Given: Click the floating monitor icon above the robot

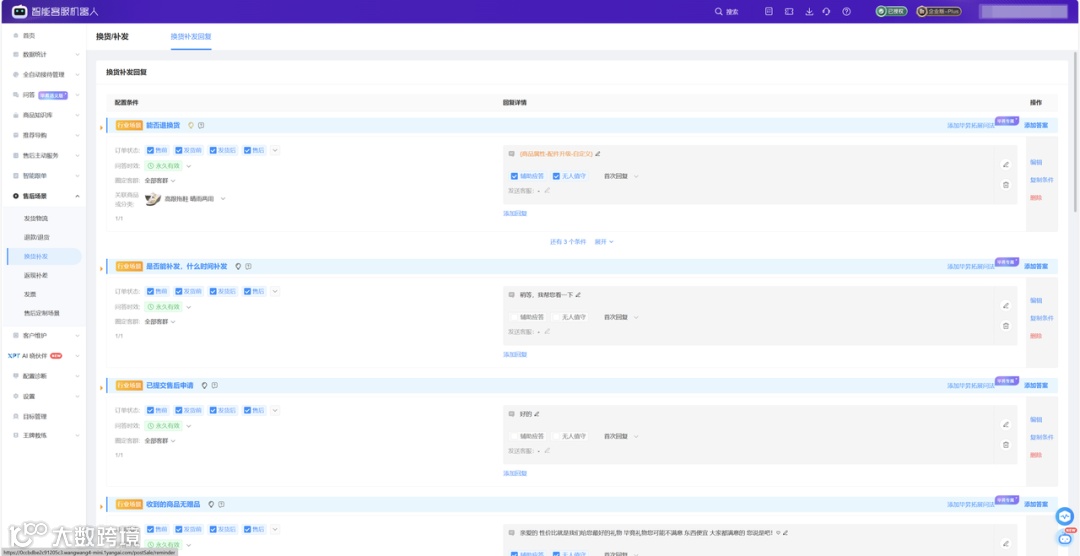Looking at the screenshot, I should (x=1066, y=515).
